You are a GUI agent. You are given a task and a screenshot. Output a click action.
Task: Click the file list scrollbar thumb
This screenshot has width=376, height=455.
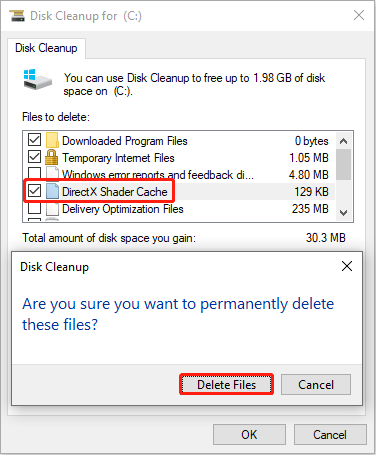pos(343,164)
